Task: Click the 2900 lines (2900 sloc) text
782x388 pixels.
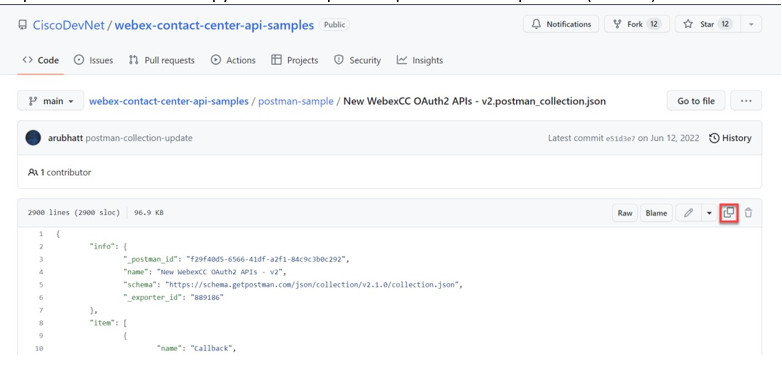Action: pos(74,213)
